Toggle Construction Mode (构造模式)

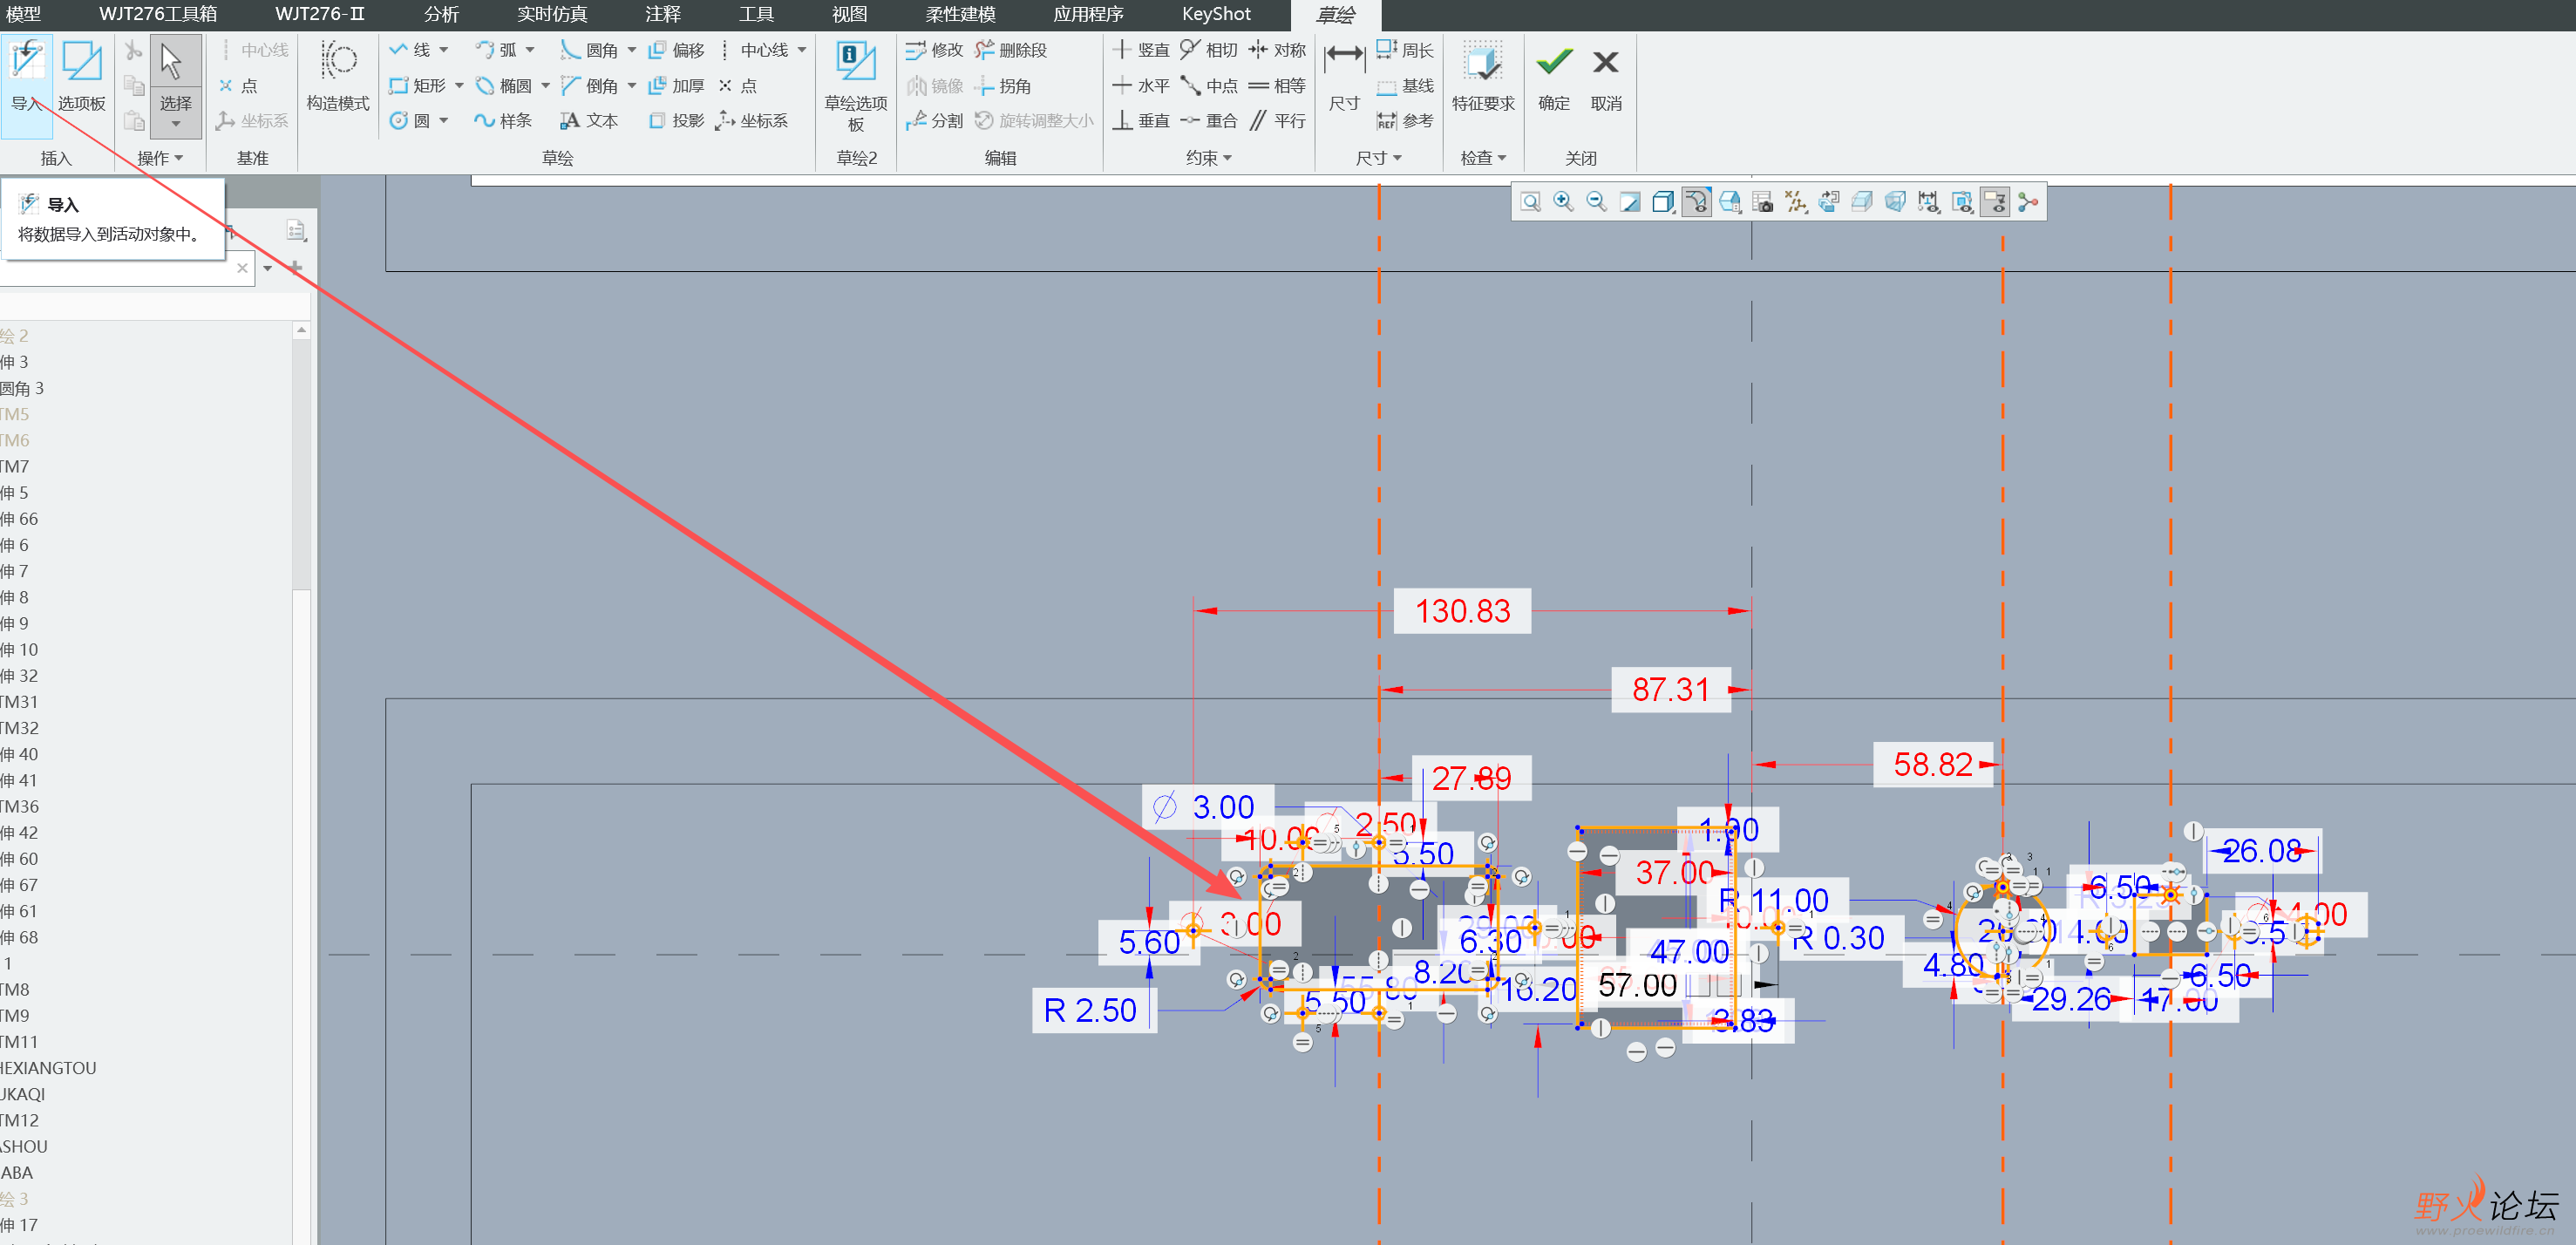click(338, 76)
